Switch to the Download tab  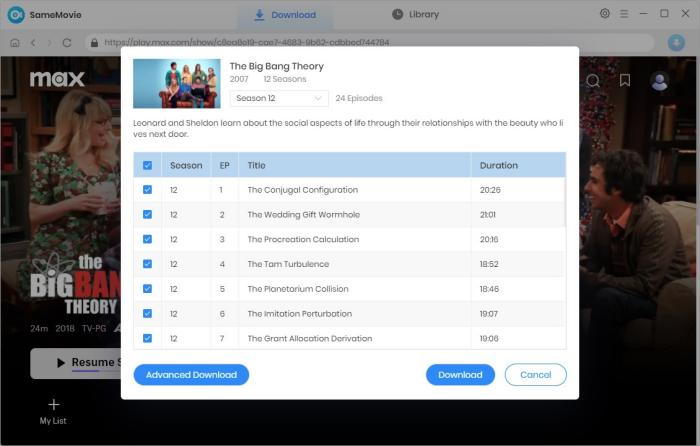[285, 15]
